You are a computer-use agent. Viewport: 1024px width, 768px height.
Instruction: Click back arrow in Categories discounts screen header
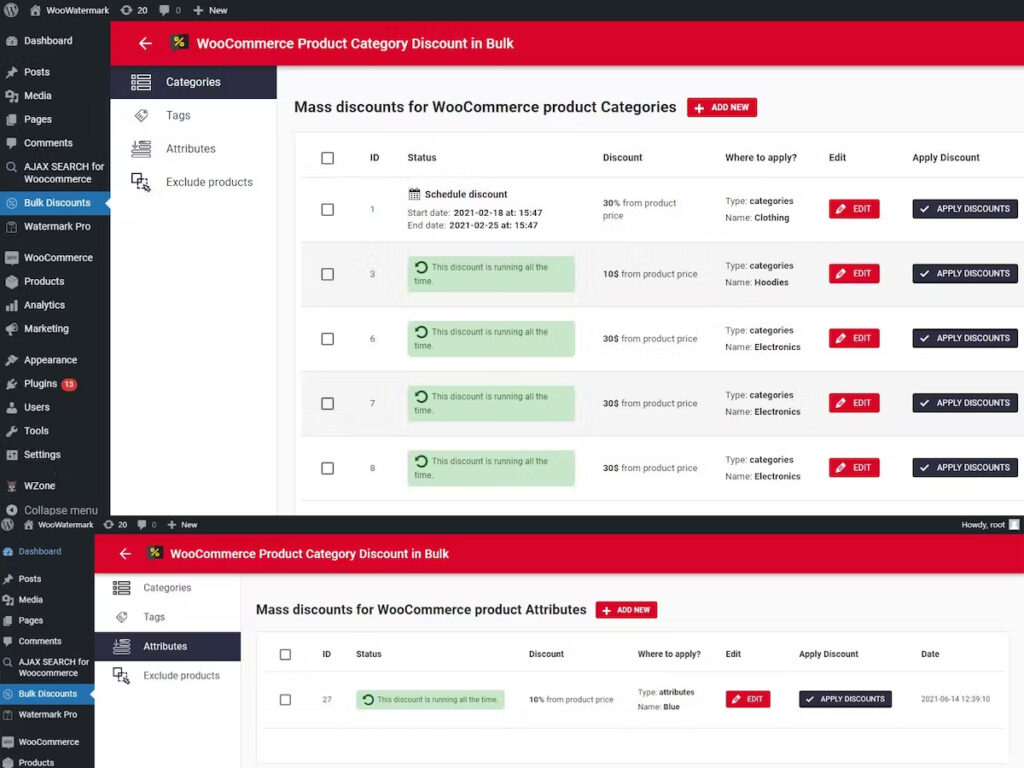[x=145, y=44]
